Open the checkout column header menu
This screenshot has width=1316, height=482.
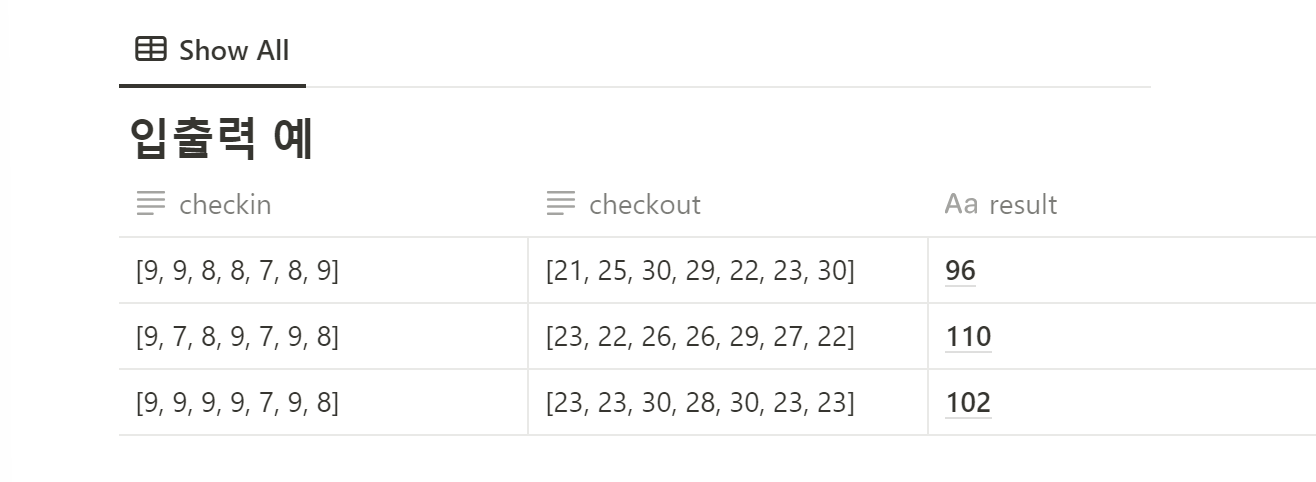click(x=728, y=204)
